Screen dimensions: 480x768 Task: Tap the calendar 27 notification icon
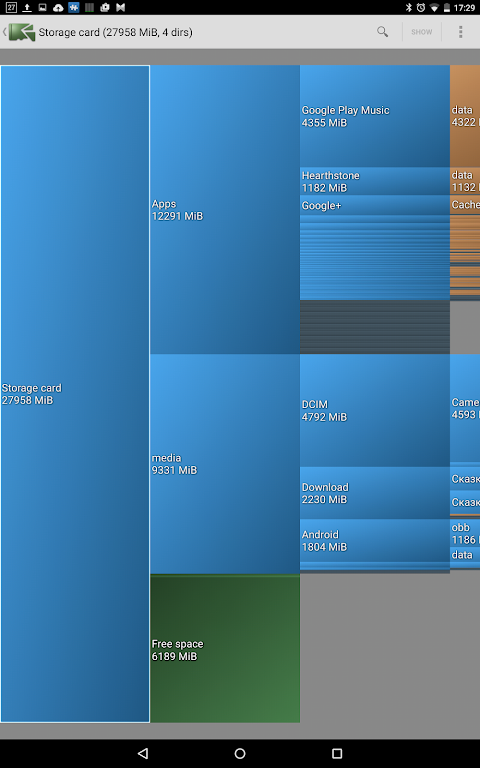click(x=11, y=7)
